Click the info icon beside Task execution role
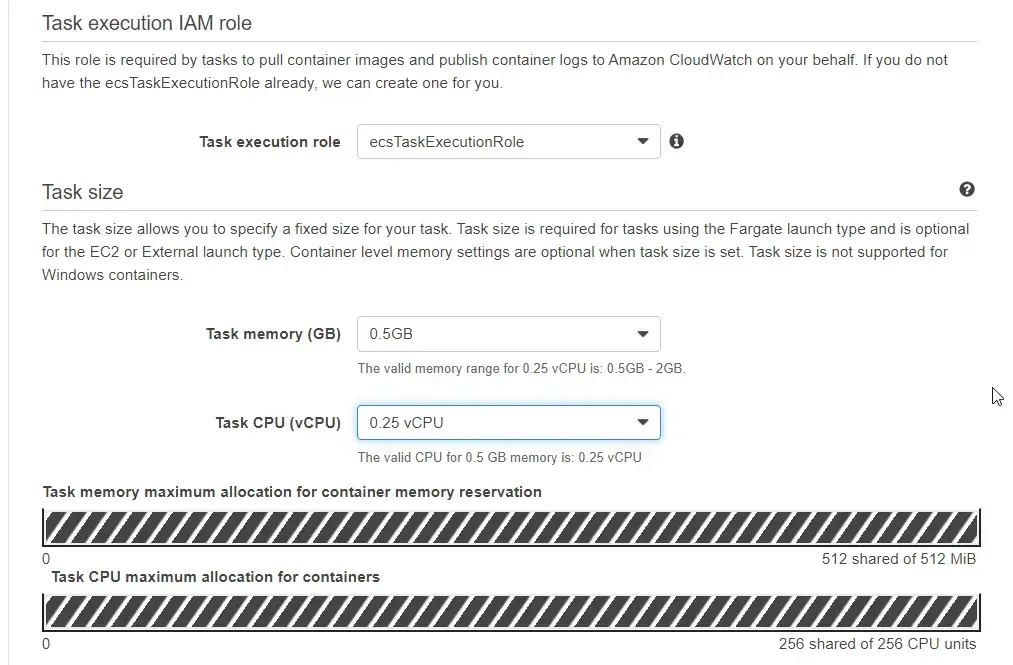 click(676, 141)
